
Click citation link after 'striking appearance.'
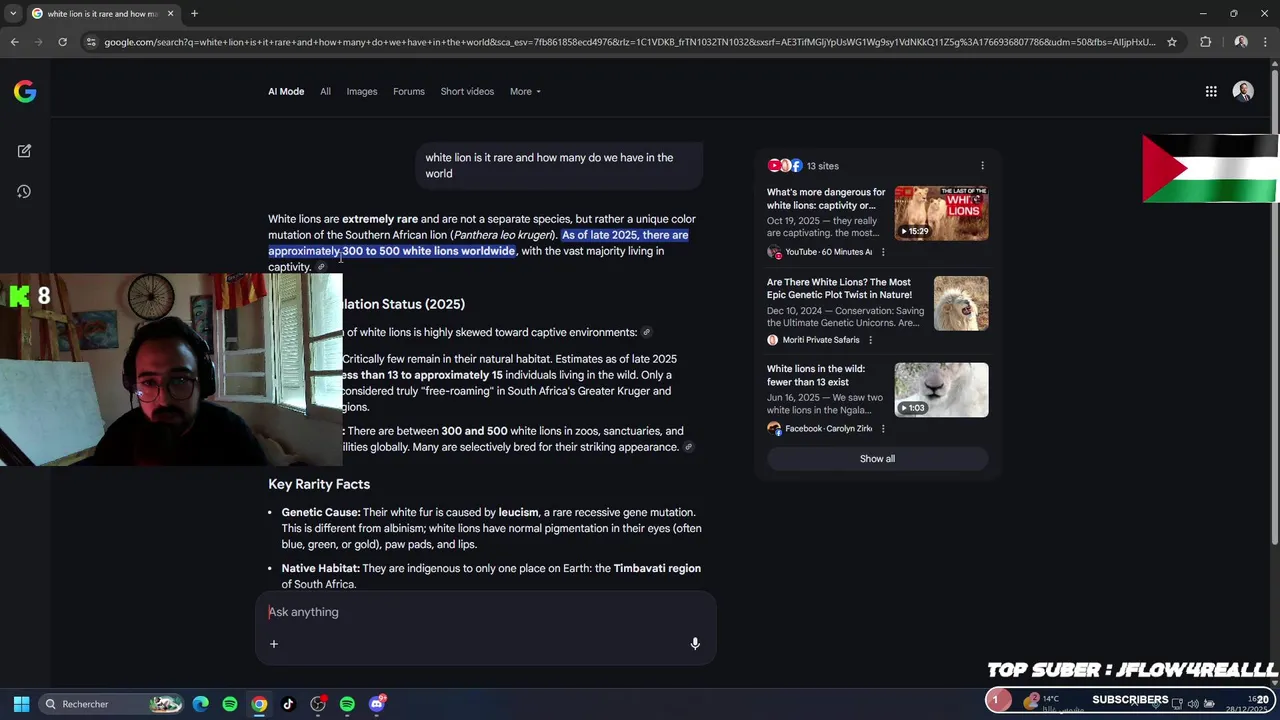coord(688,447)
